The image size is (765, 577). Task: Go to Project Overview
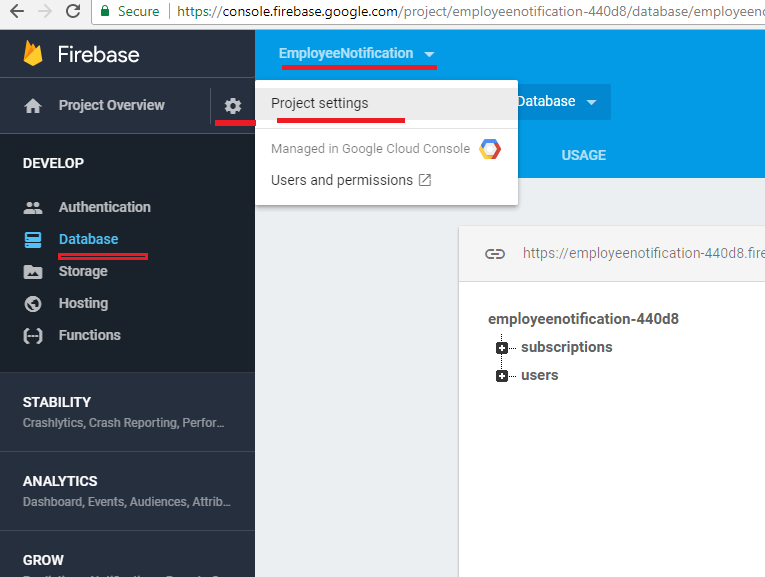[112, 105]
